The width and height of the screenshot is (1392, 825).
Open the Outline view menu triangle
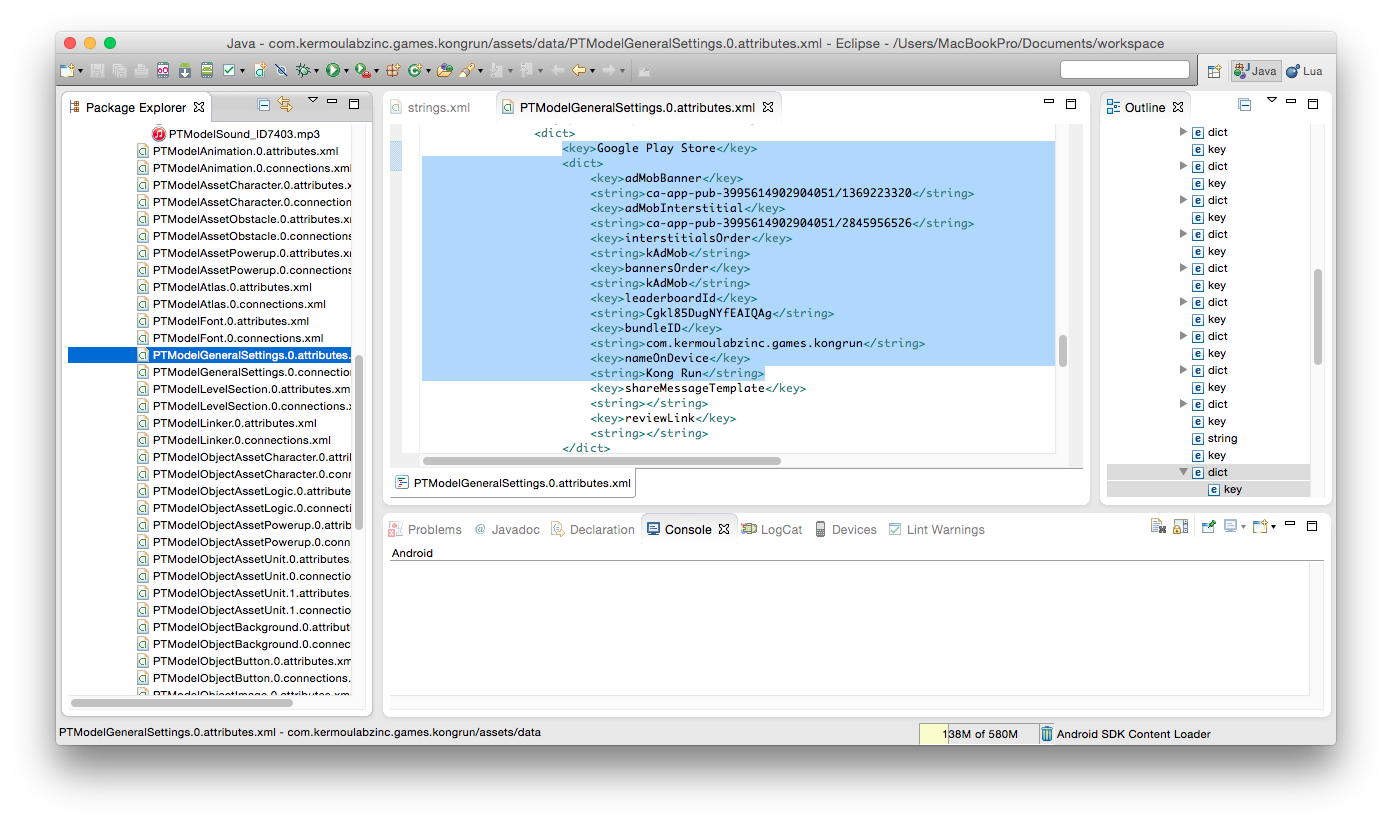1272,100
